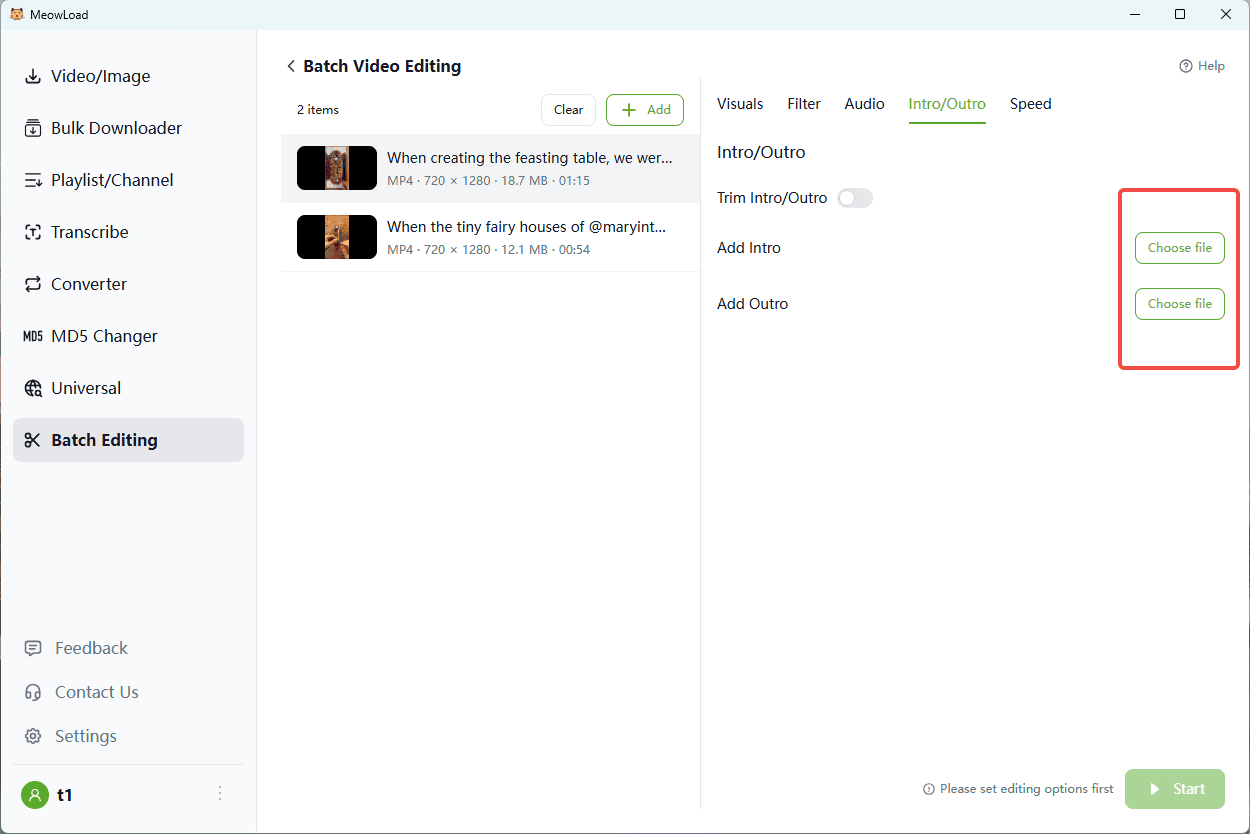
Task: Open the Help link
Action: pyautogui.click(x=1201, y=66)
